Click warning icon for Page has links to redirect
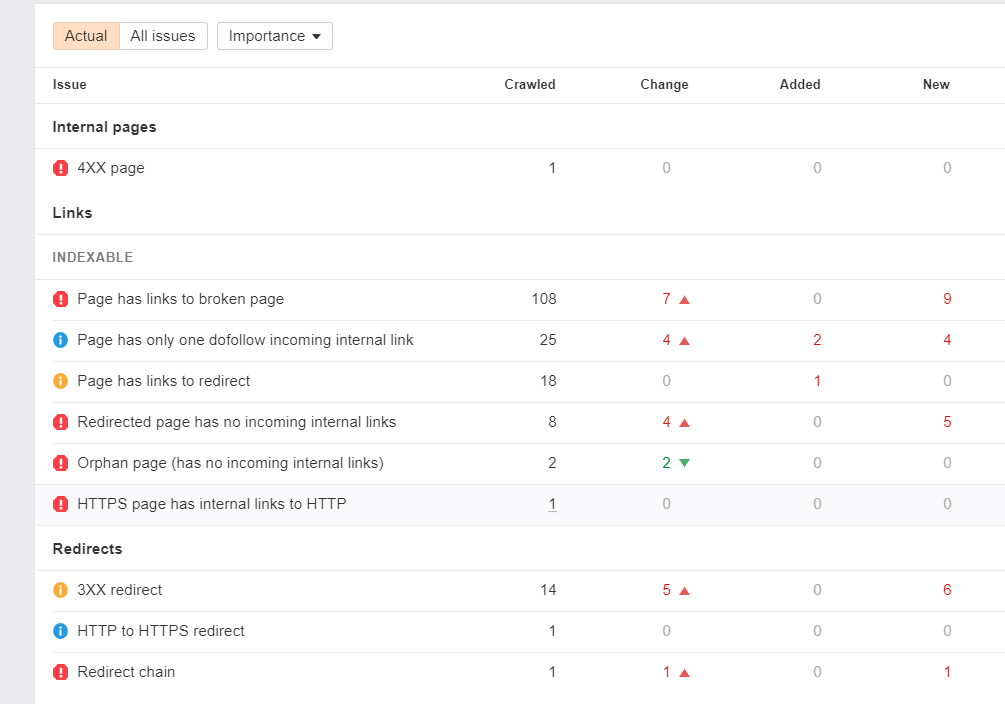This screenshot has height=704, width=1005. point(60,381)
